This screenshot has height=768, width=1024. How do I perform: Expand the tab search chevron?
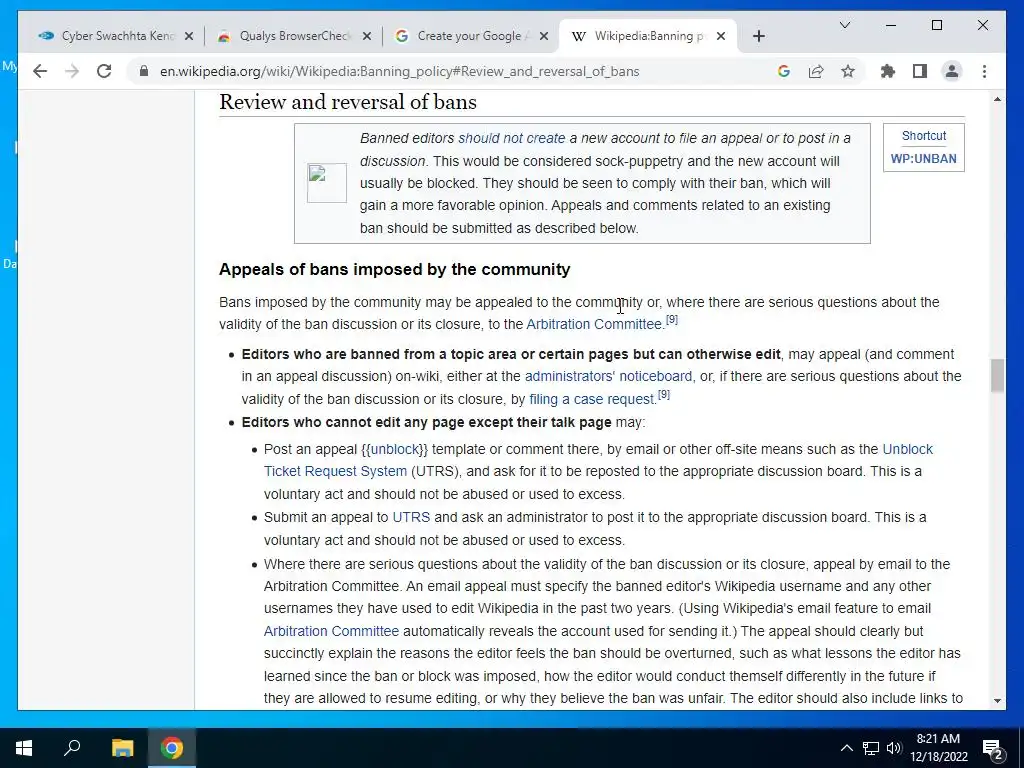844,25
